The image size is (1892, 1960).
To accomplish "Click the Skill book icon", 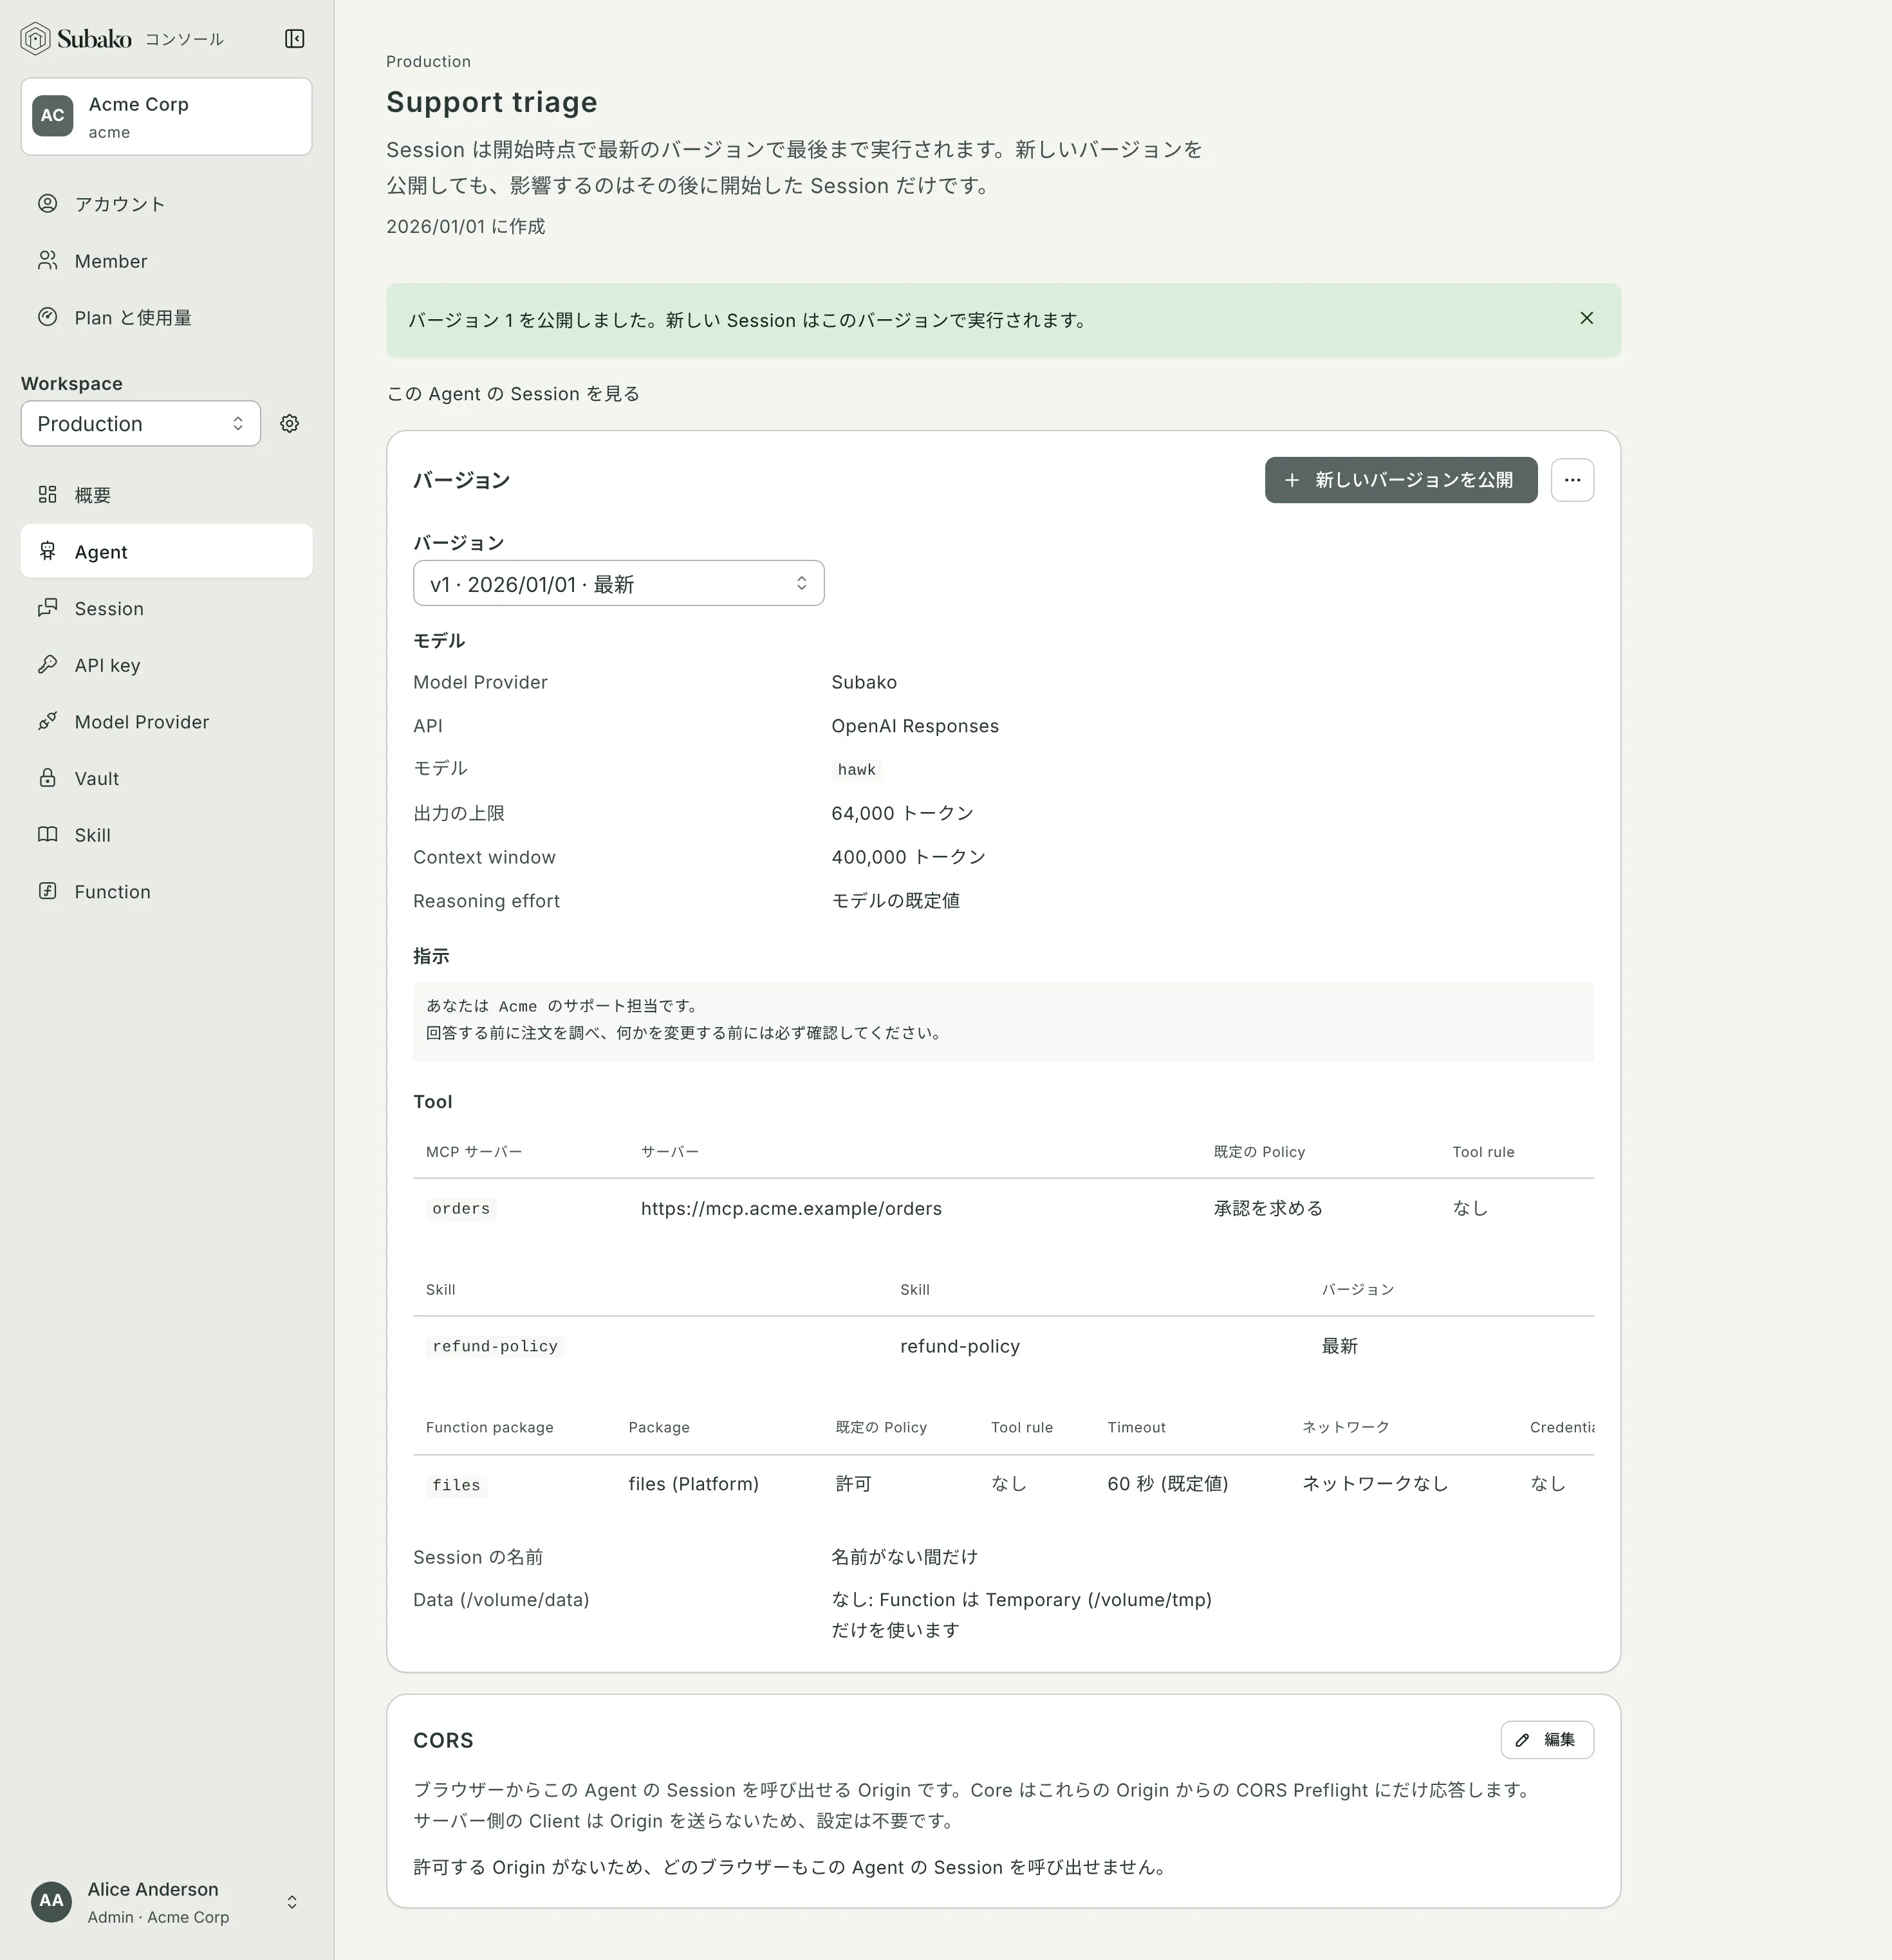I will [48, 835].
